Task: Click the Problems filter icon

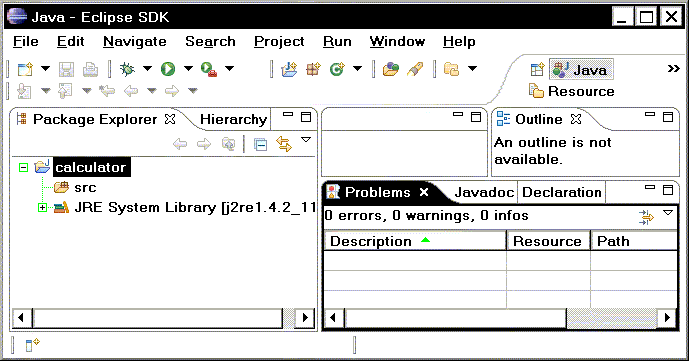Action: (x=646, y=217)
